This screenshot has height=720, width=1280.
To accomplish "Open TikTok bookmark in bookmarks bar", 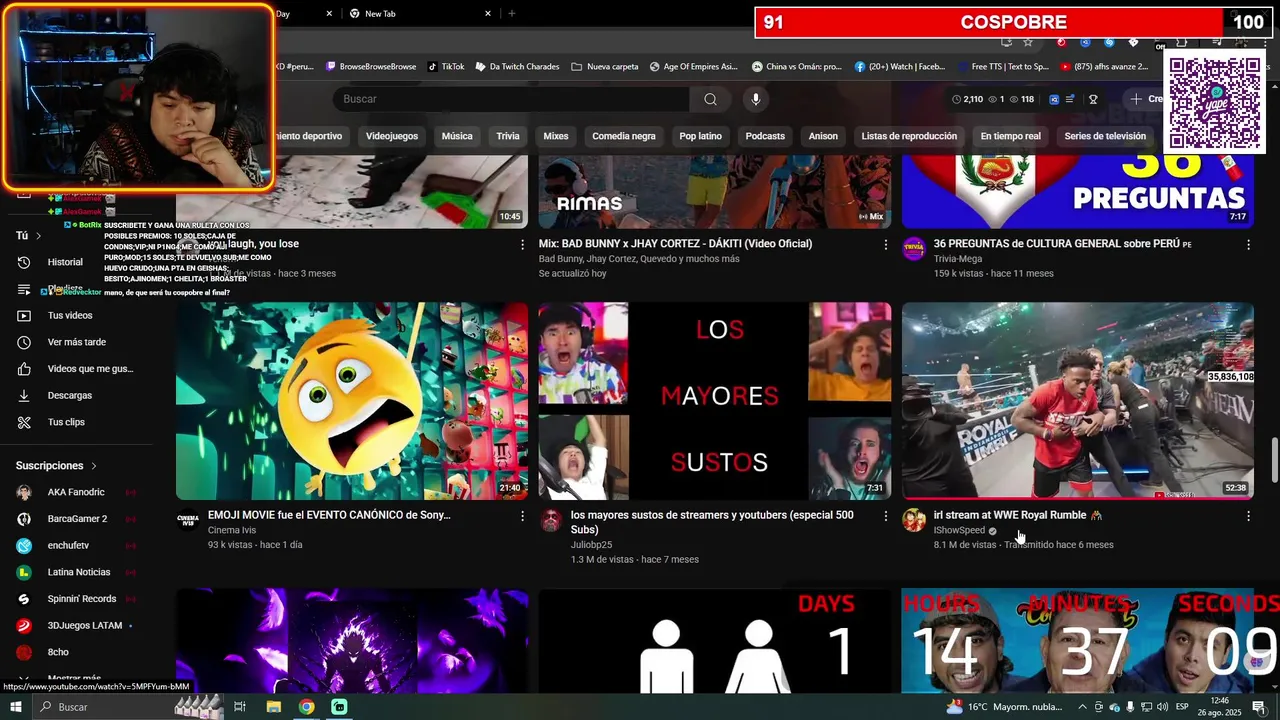I will pyautogui.click(x=446, y=67).
